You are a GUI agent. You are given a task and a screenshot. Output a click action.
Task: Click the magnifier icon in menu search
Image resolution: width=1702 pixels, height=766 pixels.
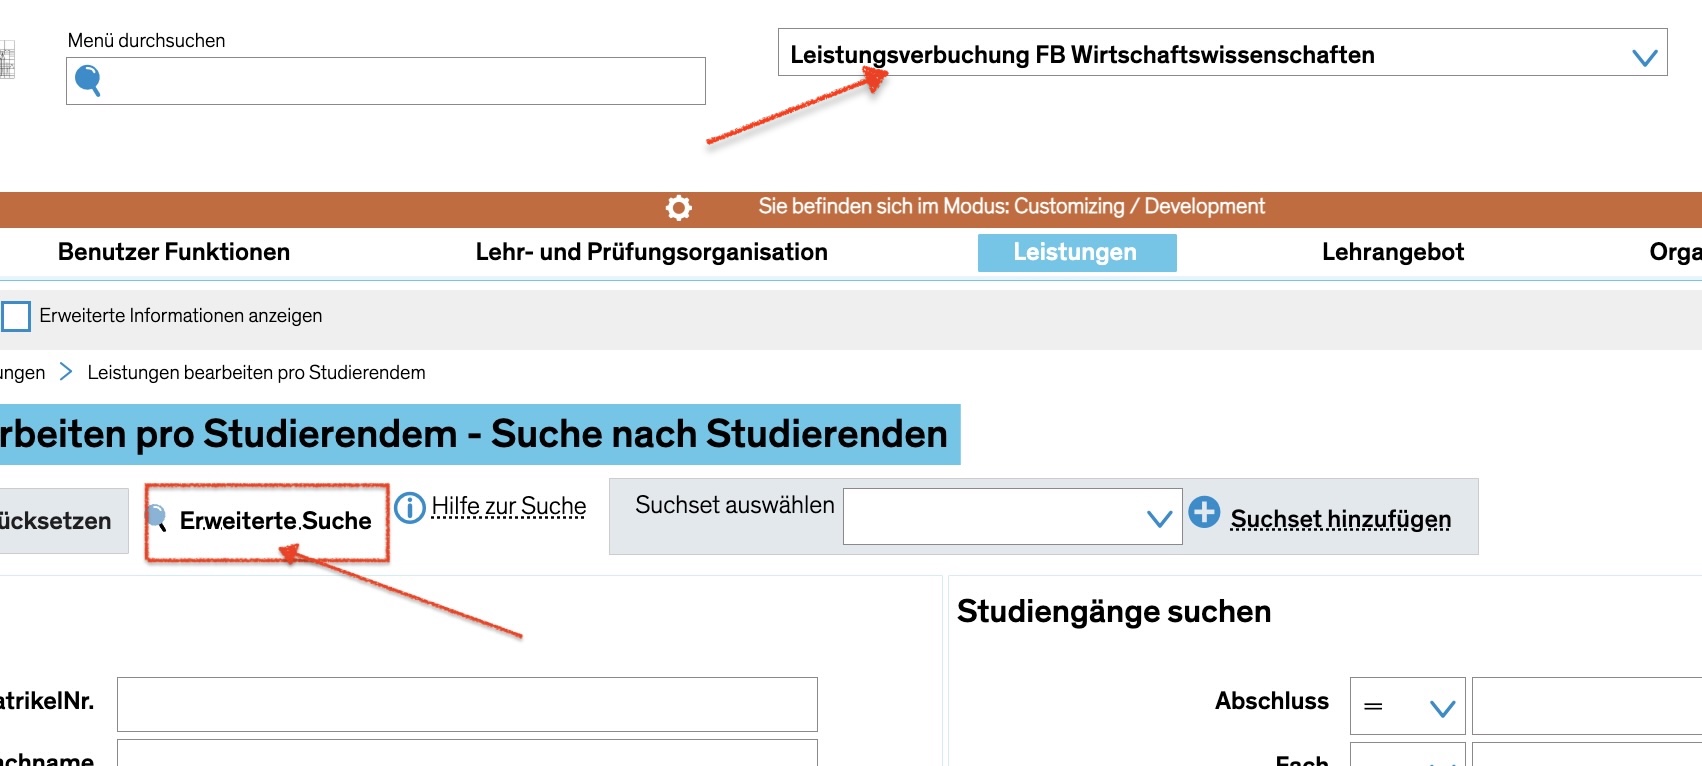[x=88, y=80]
